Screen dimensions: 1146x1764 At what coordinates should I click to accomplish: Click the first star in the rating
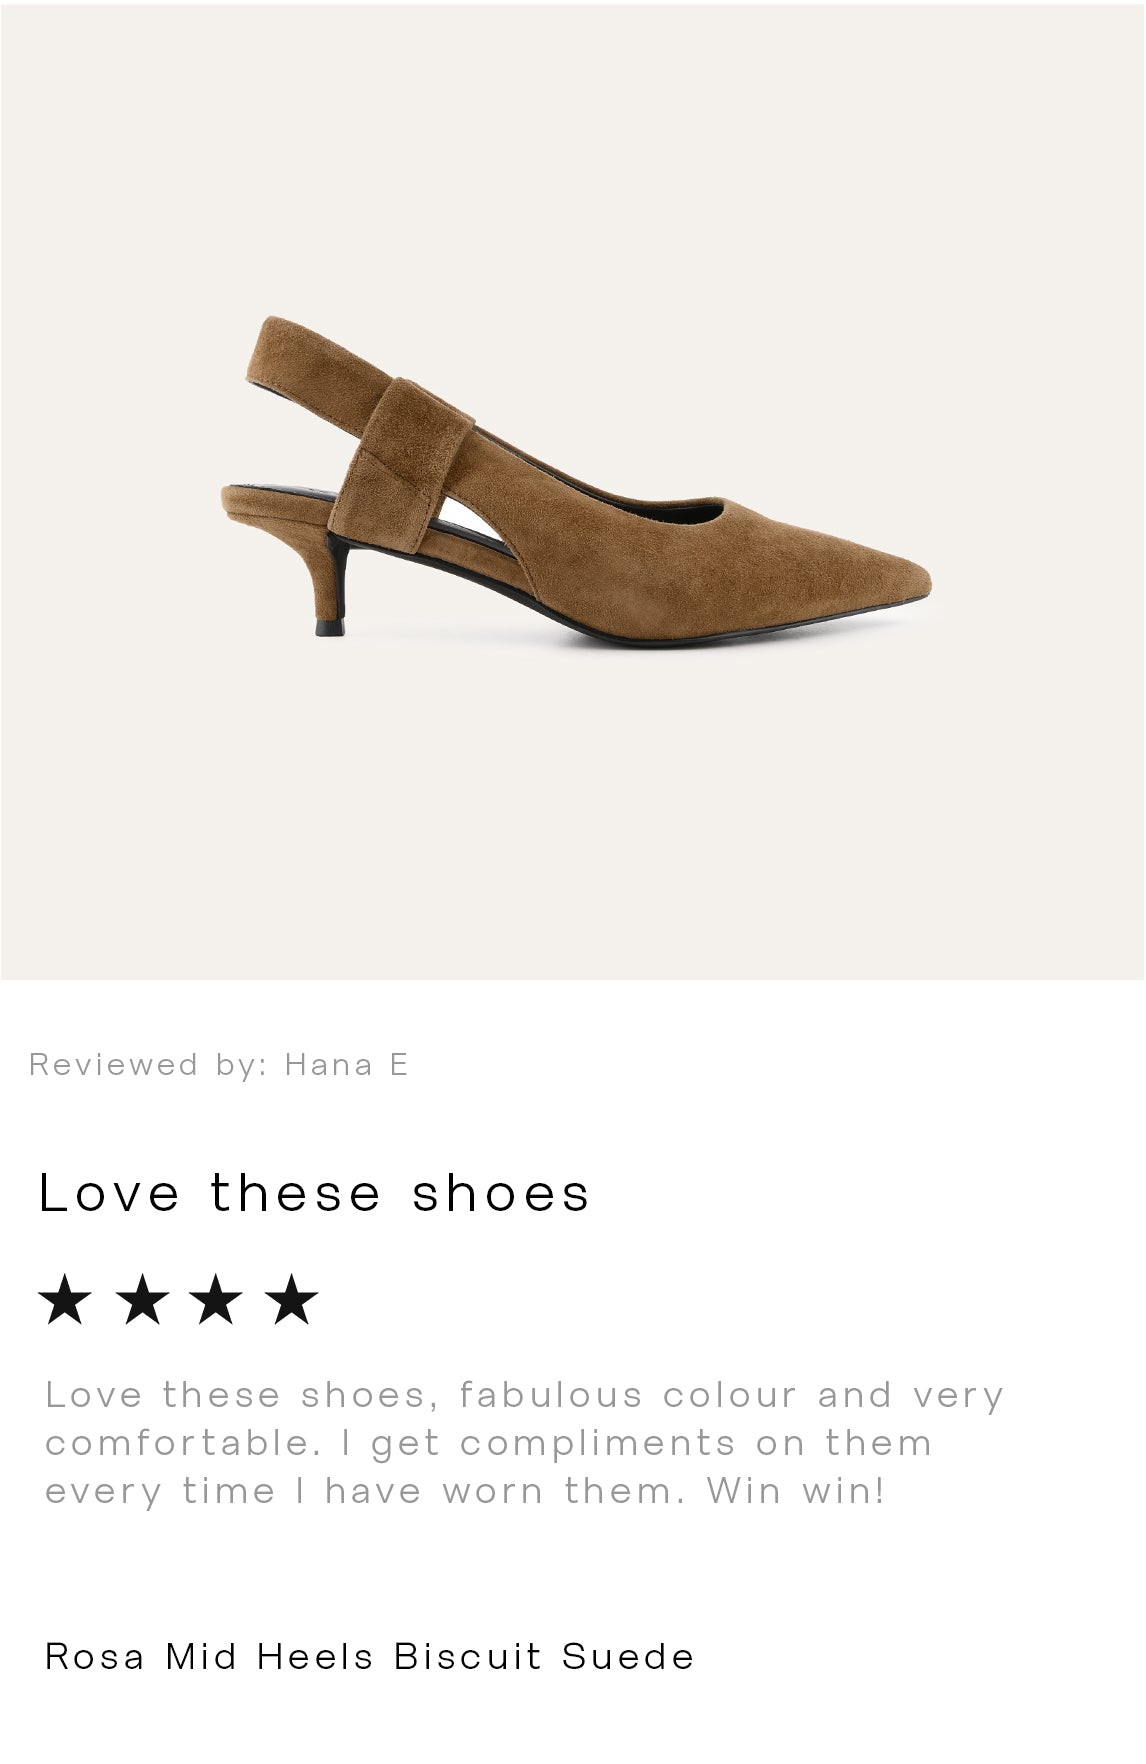pos(65,1300)
